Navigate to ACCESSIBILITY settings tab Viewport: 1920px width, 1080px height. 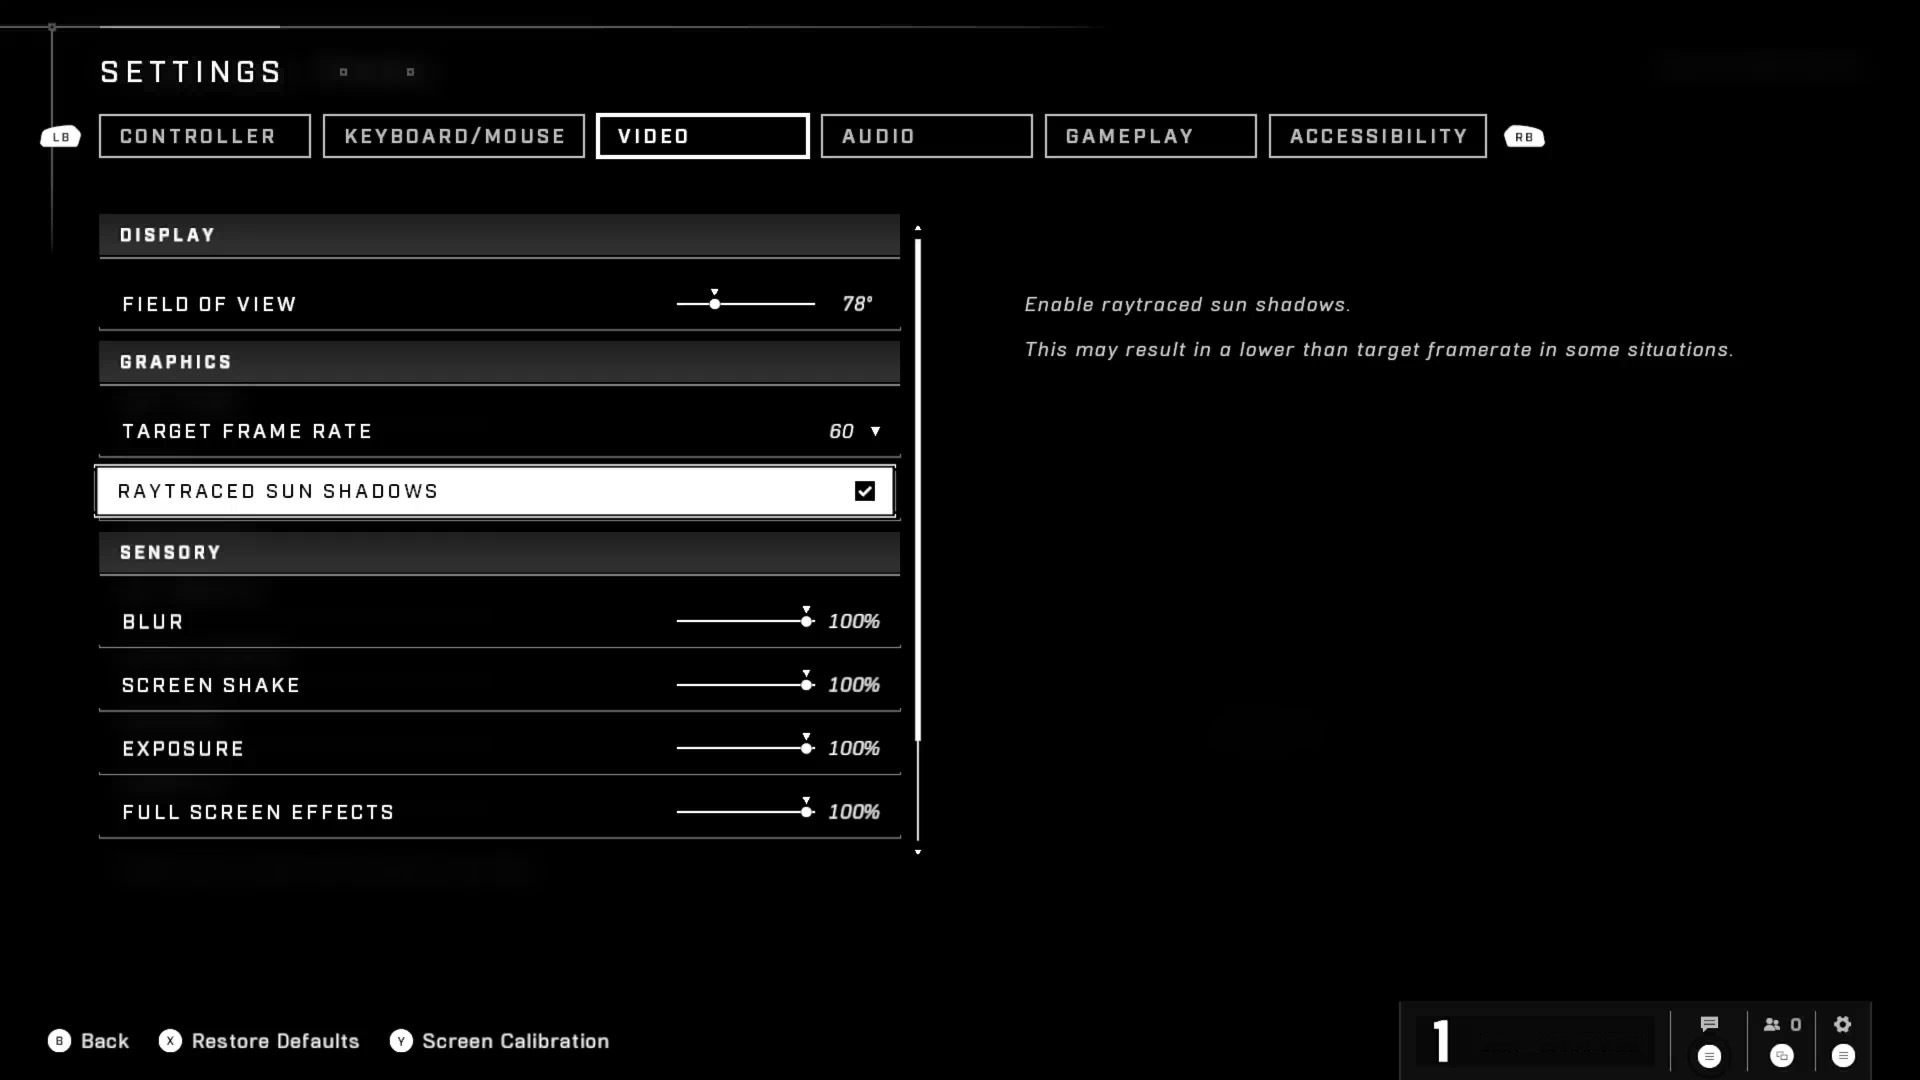1378,136
